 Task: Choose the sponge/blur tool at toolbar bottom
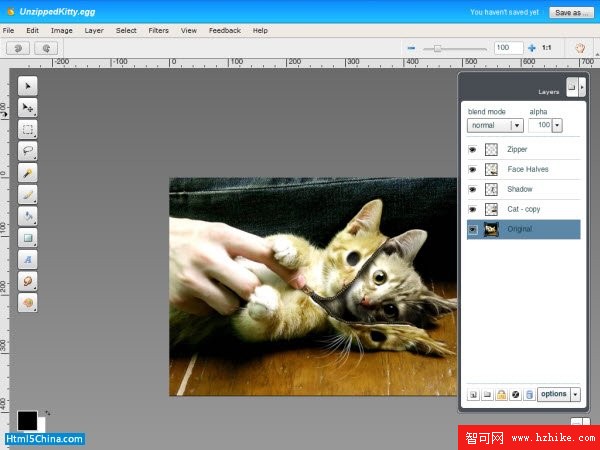point(28,303)
